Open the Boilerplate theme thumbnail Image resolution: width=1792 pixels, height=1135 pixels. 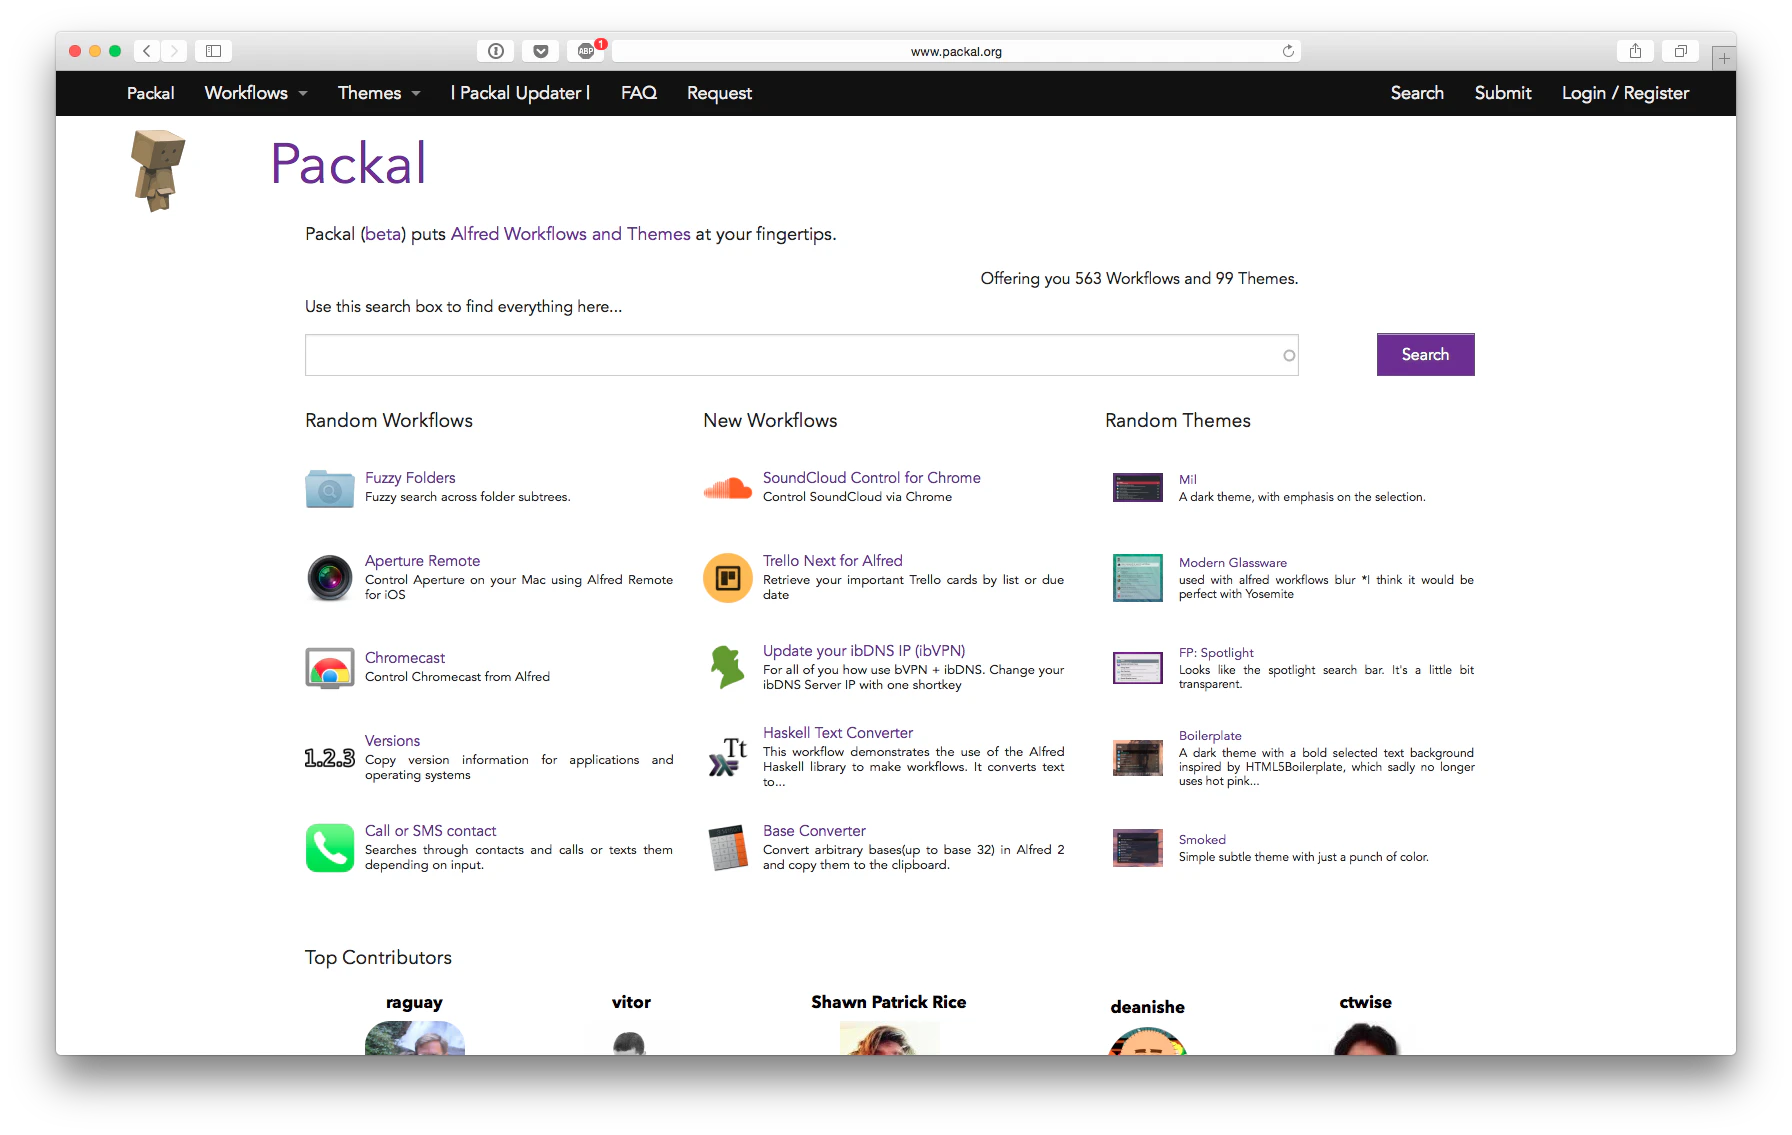tap(1138, 758)
